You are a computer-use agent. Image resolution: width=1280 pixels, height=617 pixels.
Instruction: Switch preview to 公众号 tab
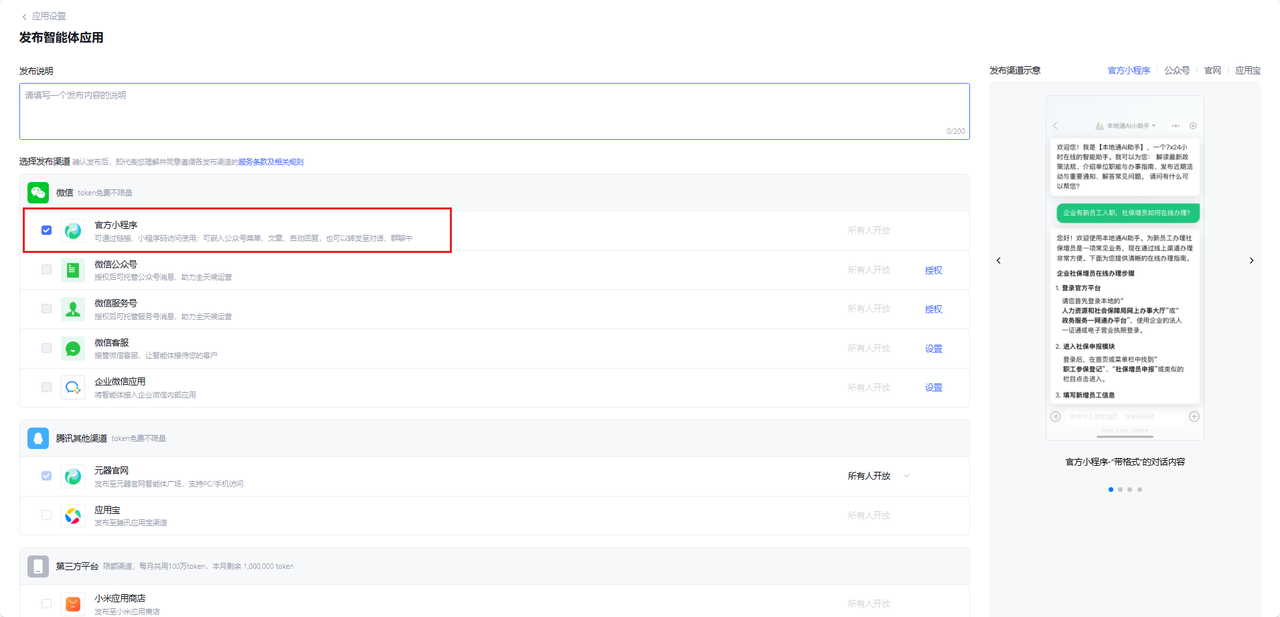(1176, 71)
